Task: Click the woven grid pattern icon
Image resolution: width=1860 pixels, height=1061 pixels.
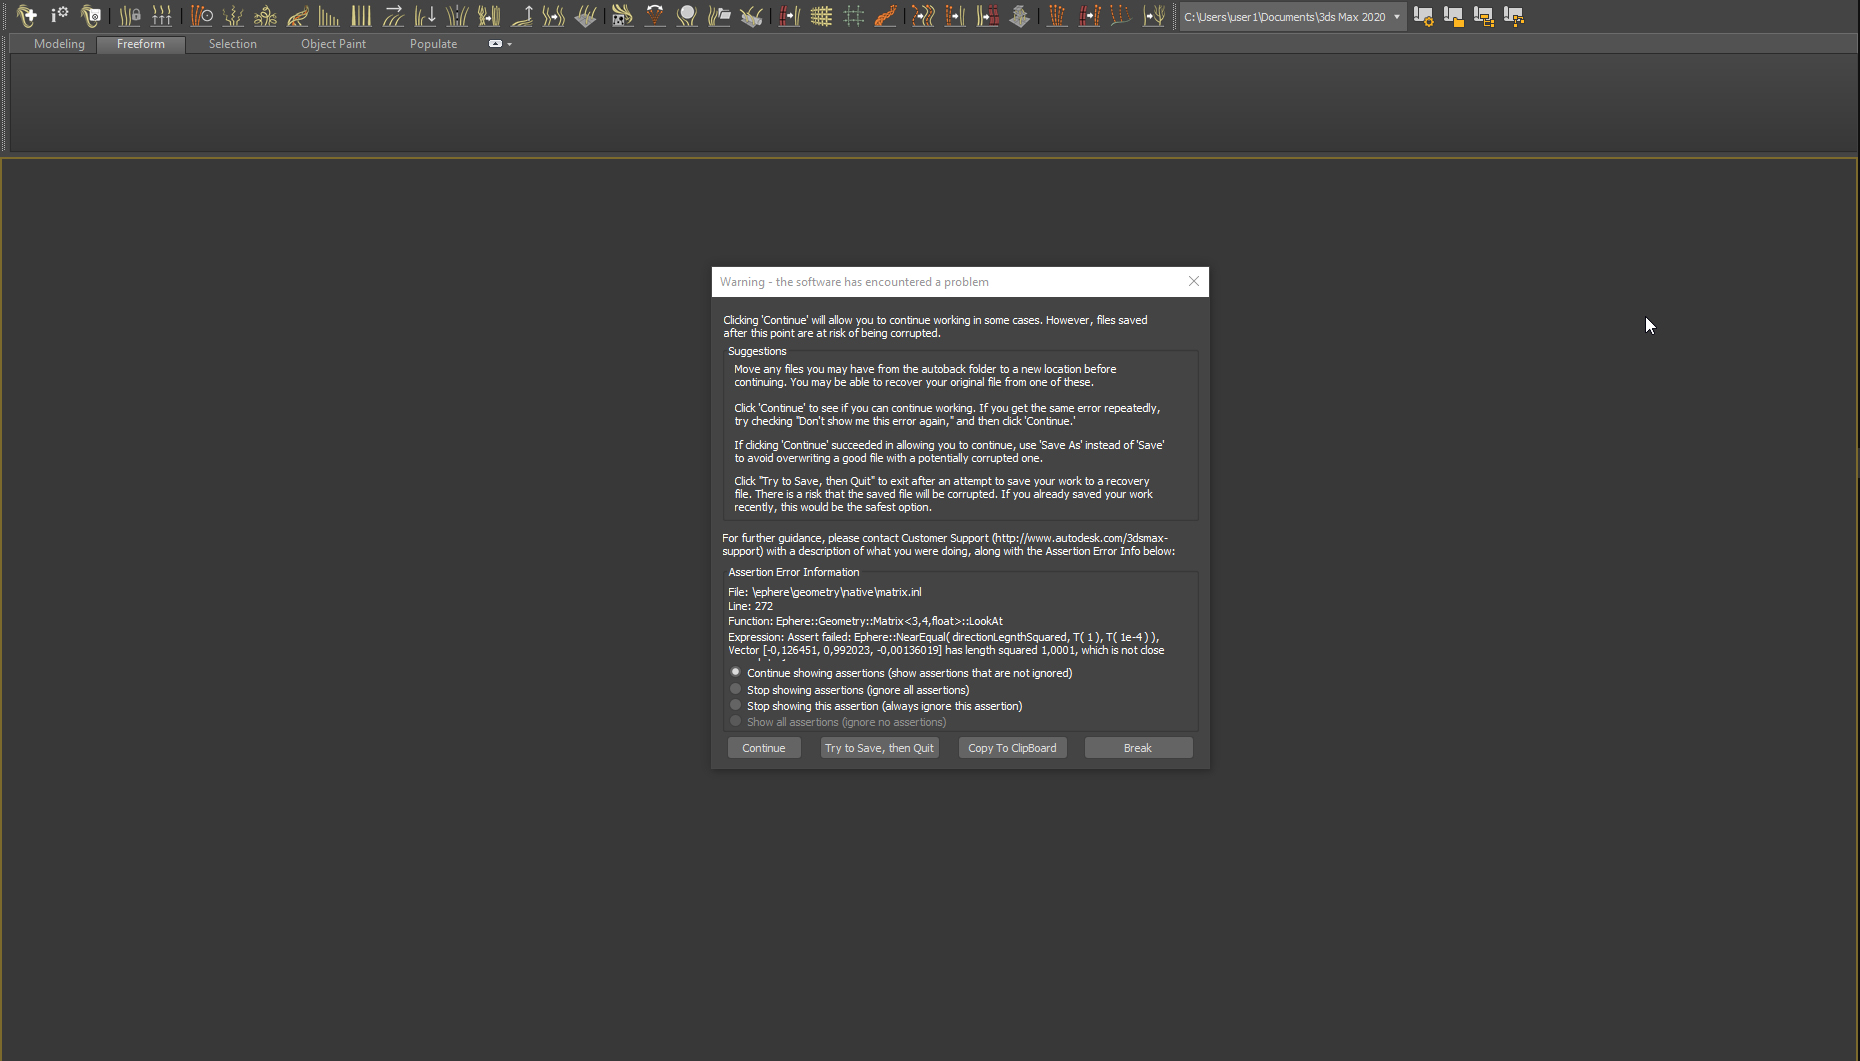Action: (x=821, y=16)
